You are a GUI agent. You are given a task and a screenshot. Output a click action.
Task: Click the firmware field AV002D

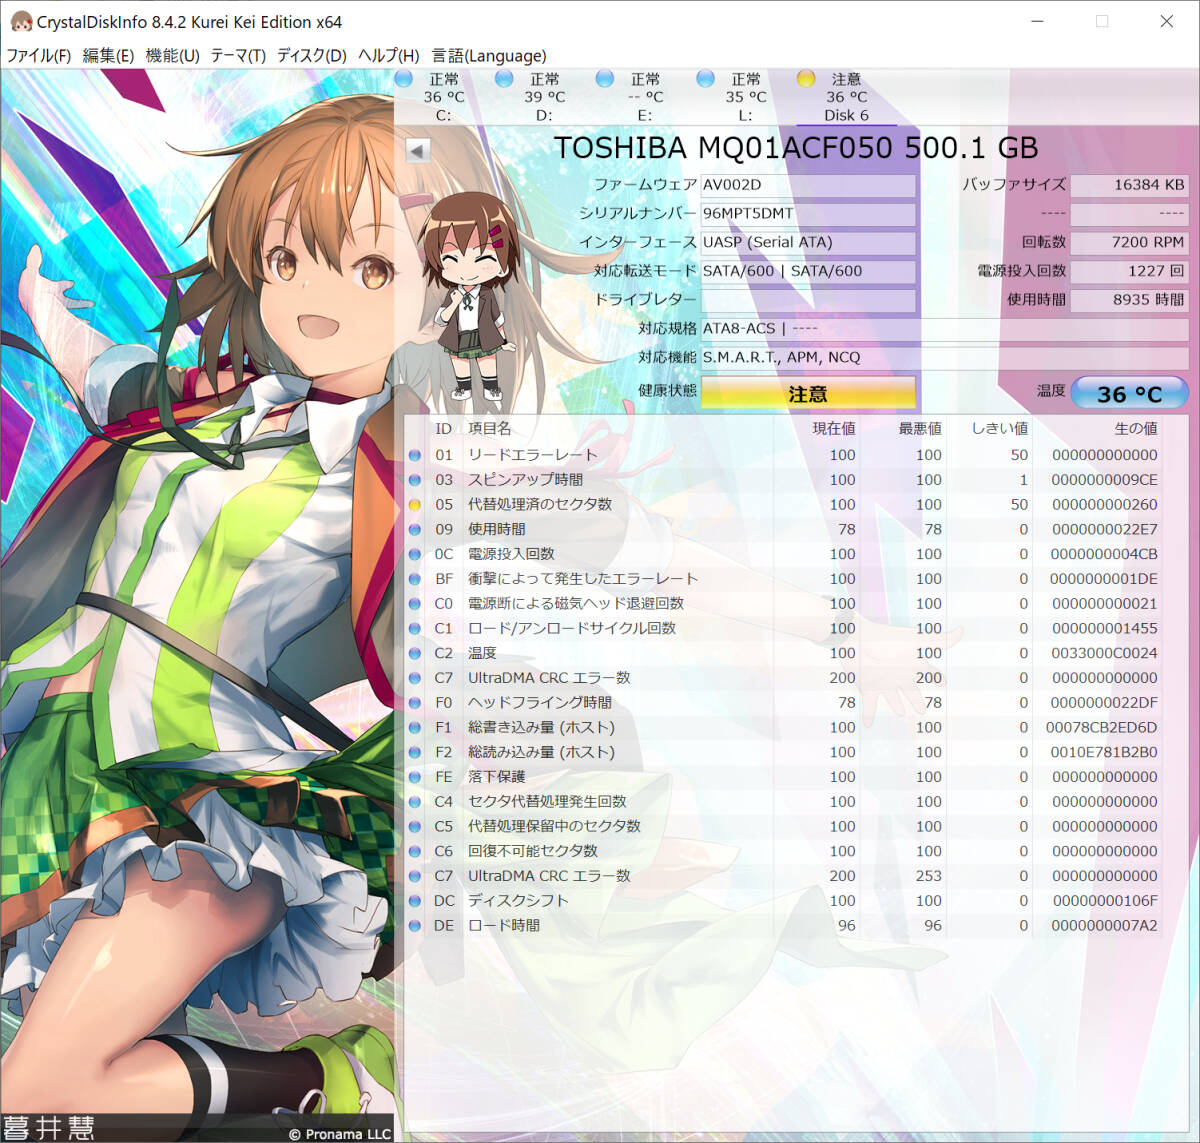(807, 185)
